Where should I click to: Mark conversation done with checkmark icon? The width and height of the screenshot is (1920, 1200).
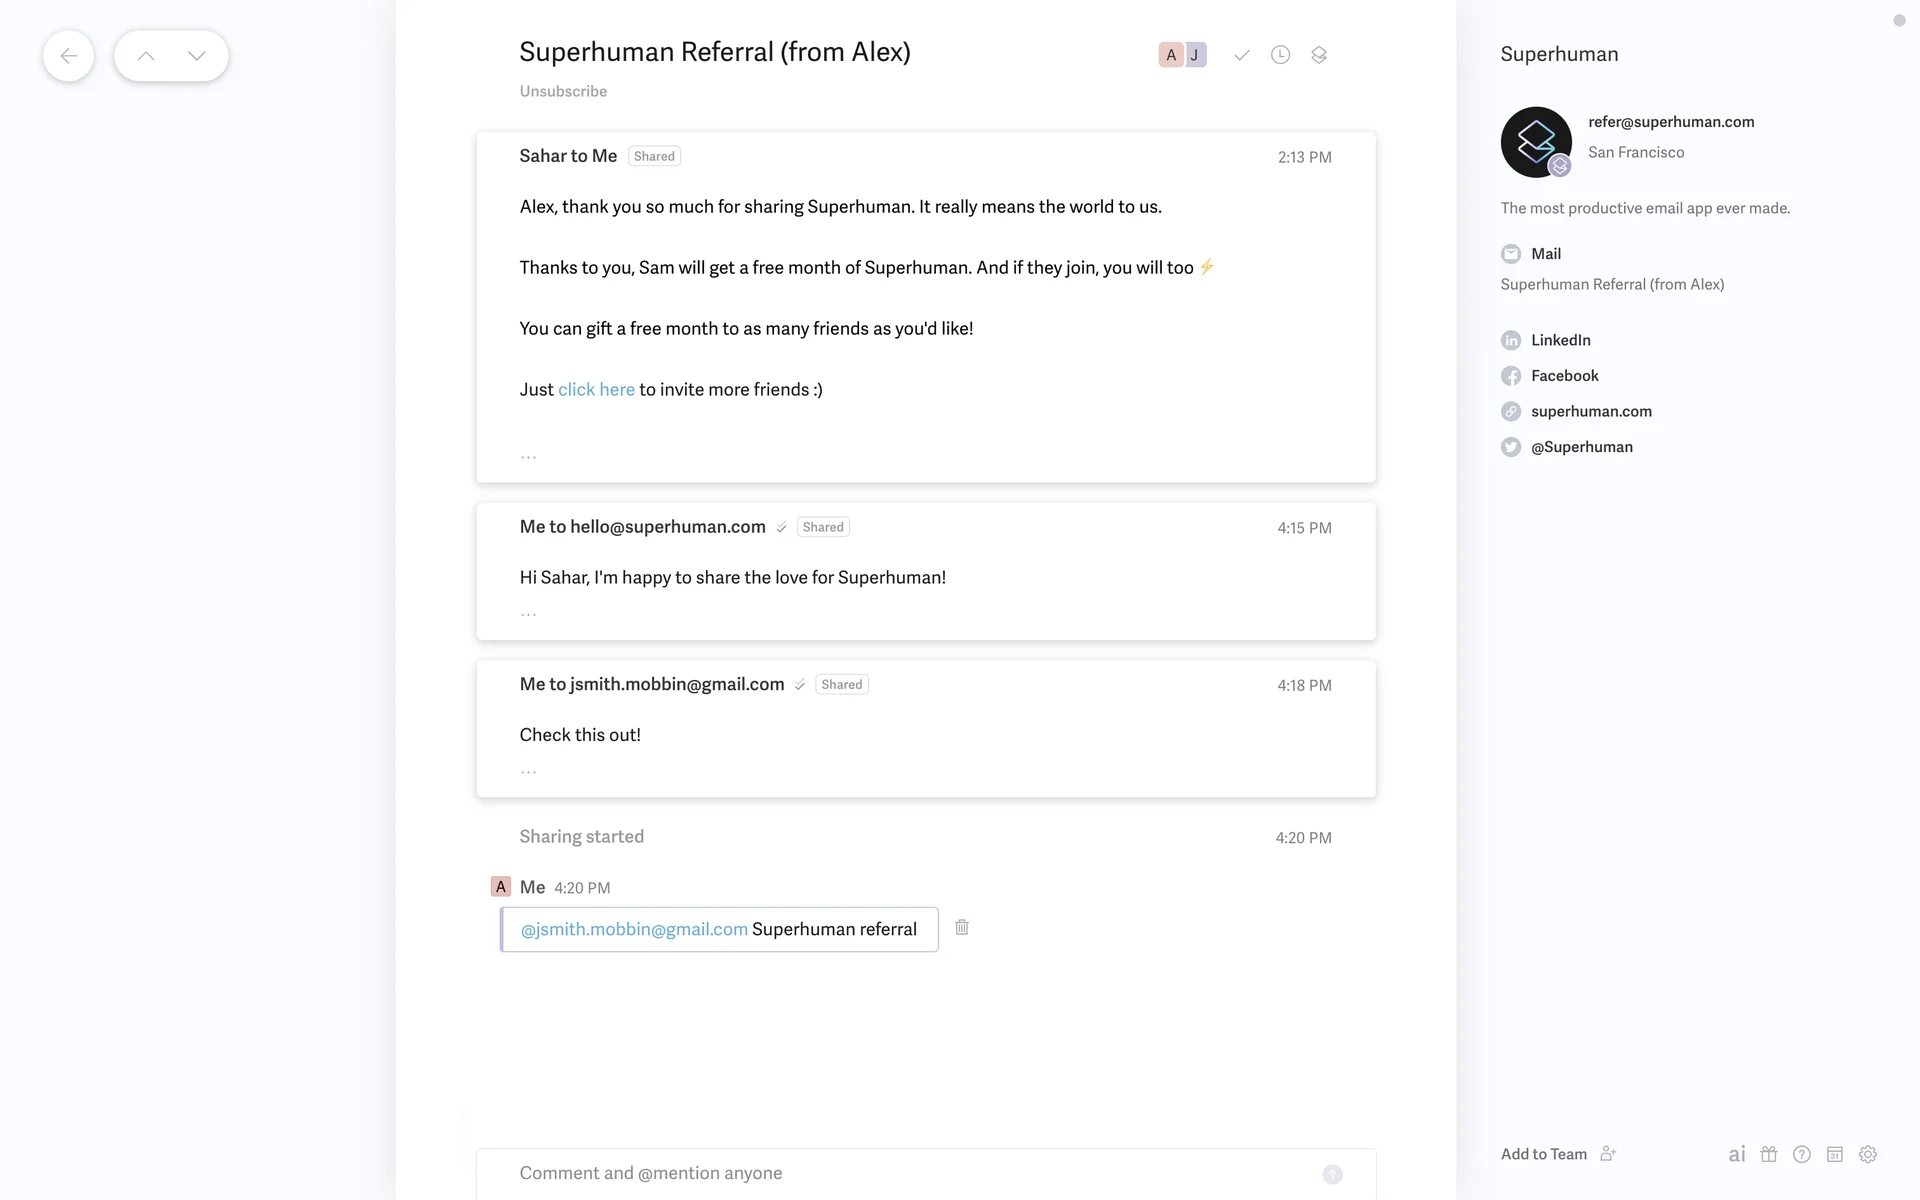(1241, 55)
